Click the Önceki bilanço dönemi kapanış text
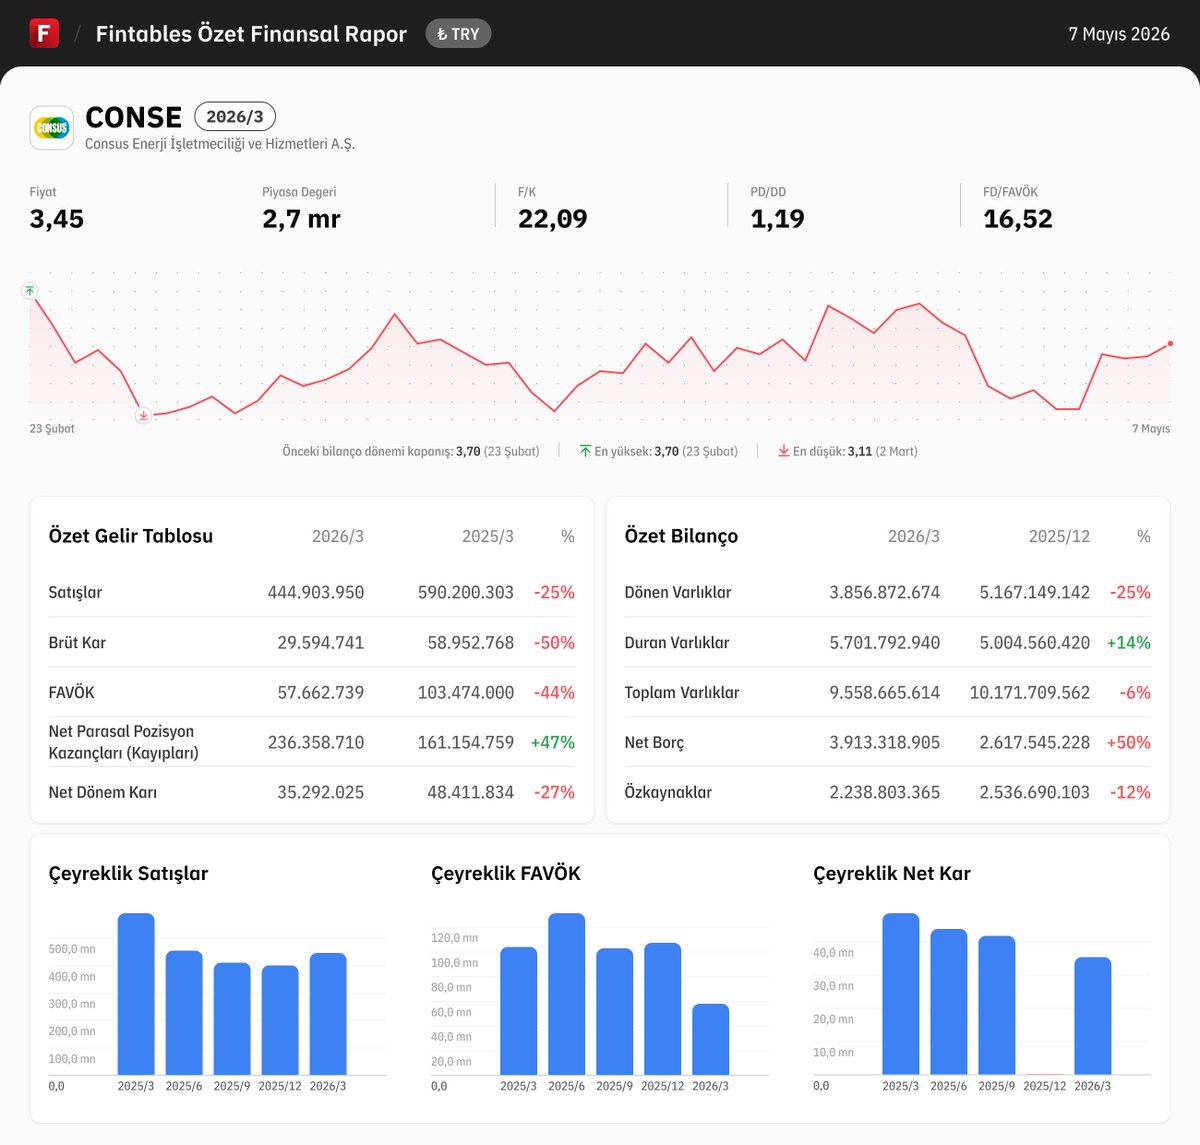Image resolution: width=1200 pixels, height=1145 pixels. coord(411,452)
